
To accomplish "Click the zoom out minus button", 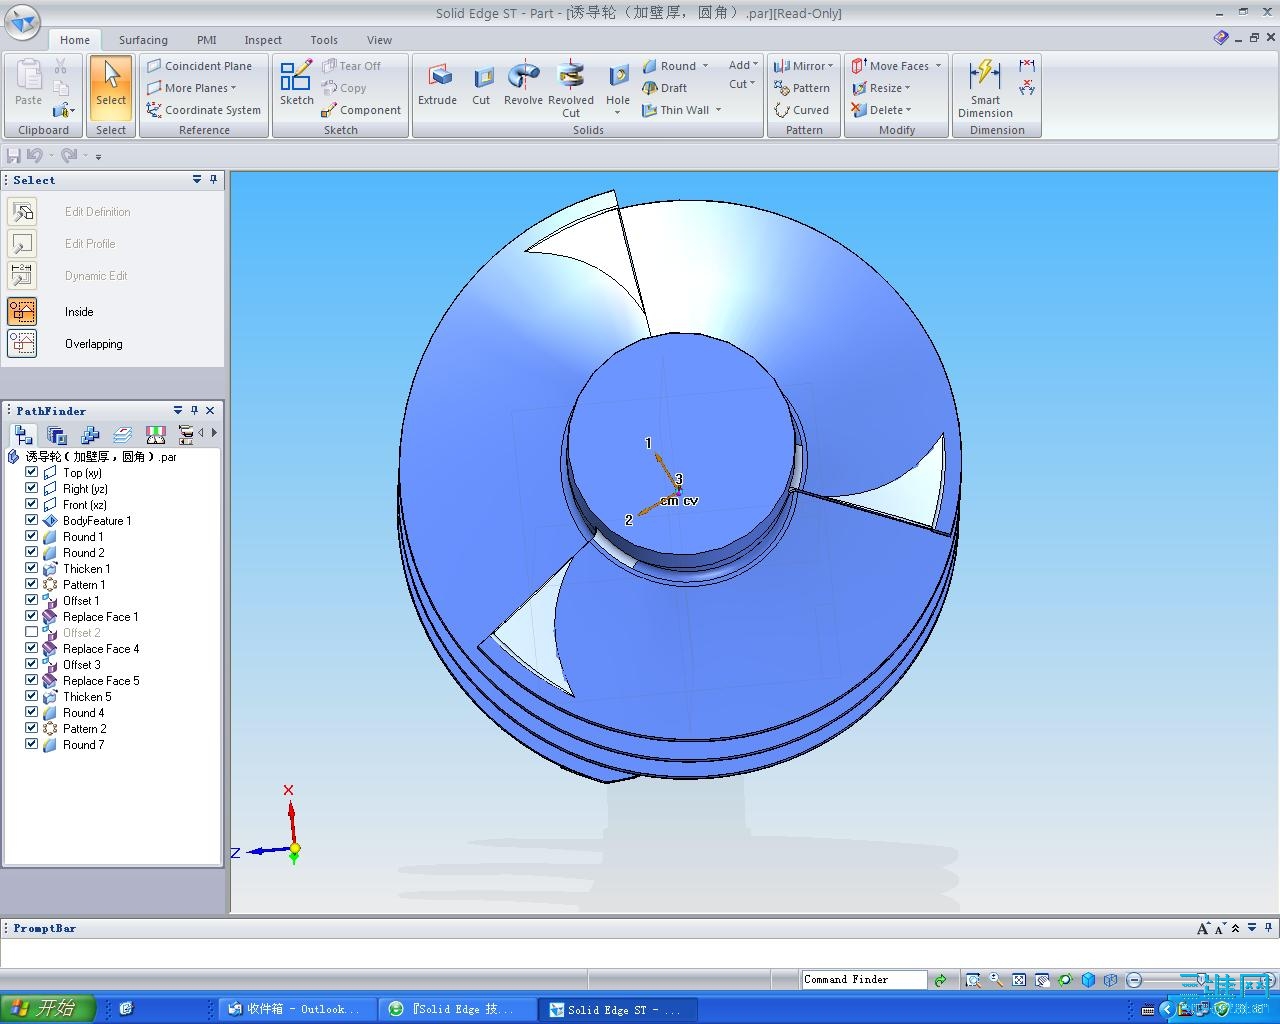I will (1134, 980).
